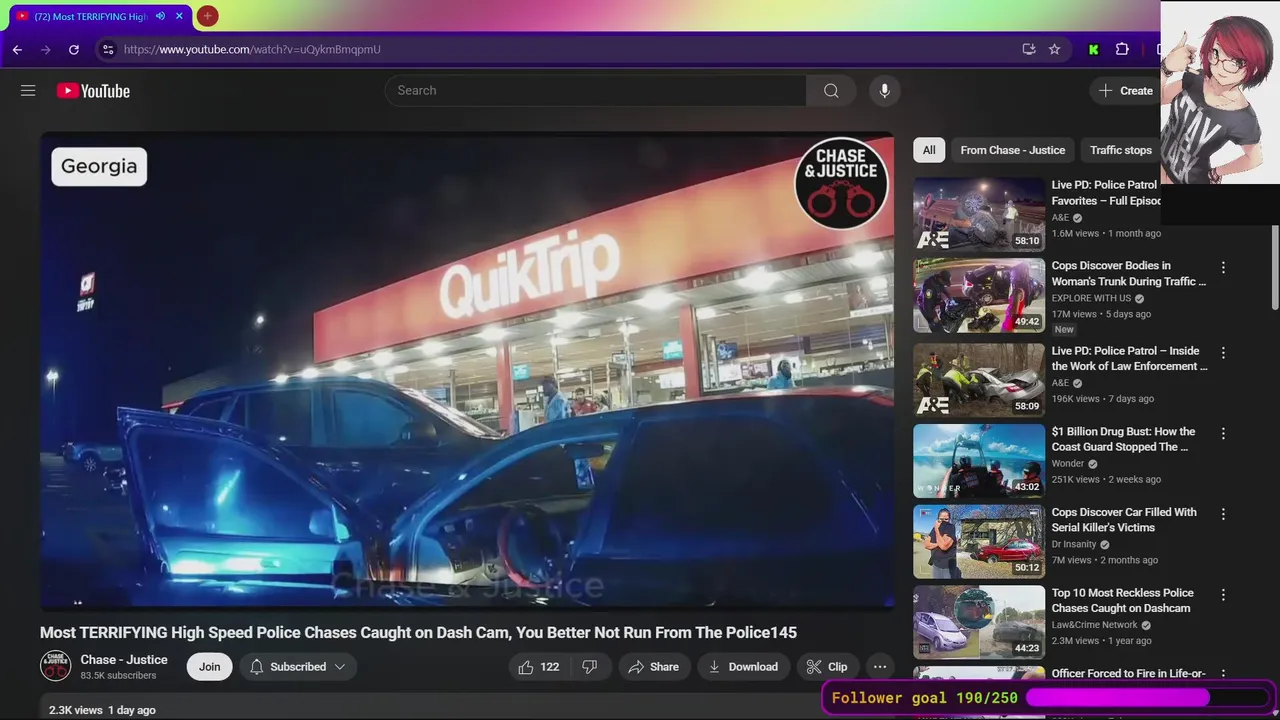The image size is (1280, 720).
Task: Share the video
Action: click(x=654, y=667)
